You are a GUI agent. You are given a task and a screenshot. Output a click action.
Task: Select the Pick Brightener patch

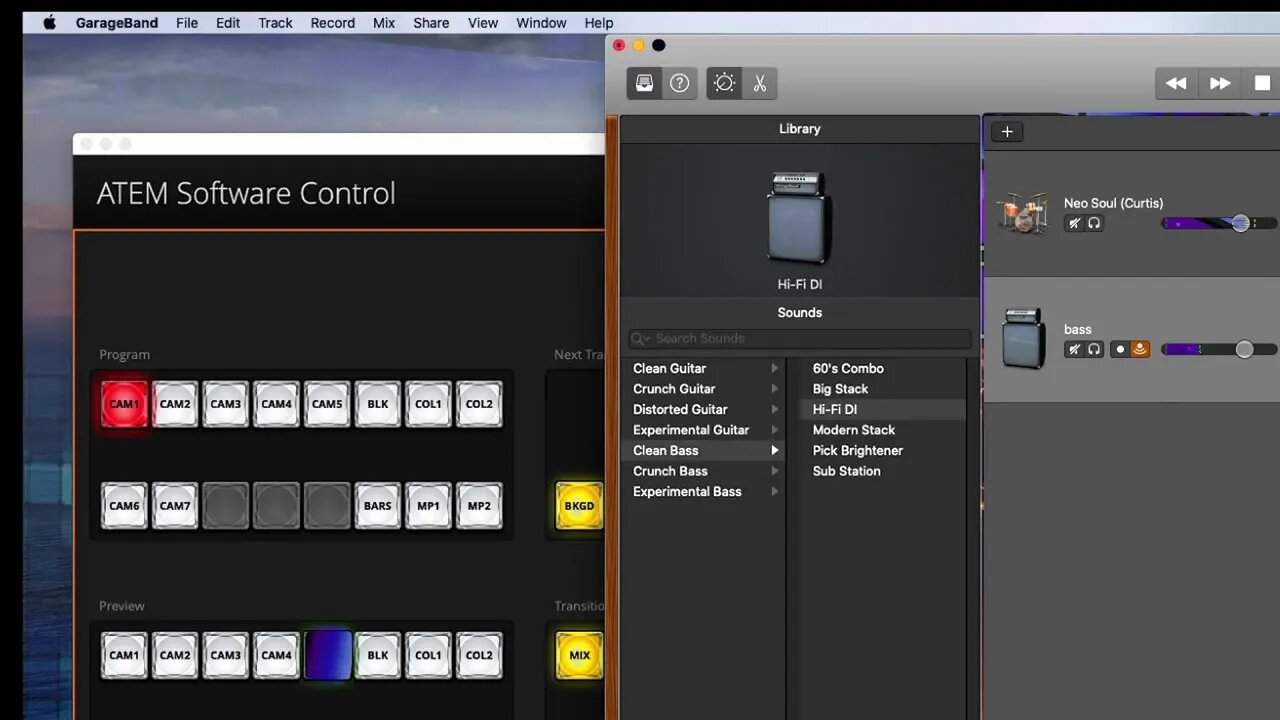click(x=857, y=450)
